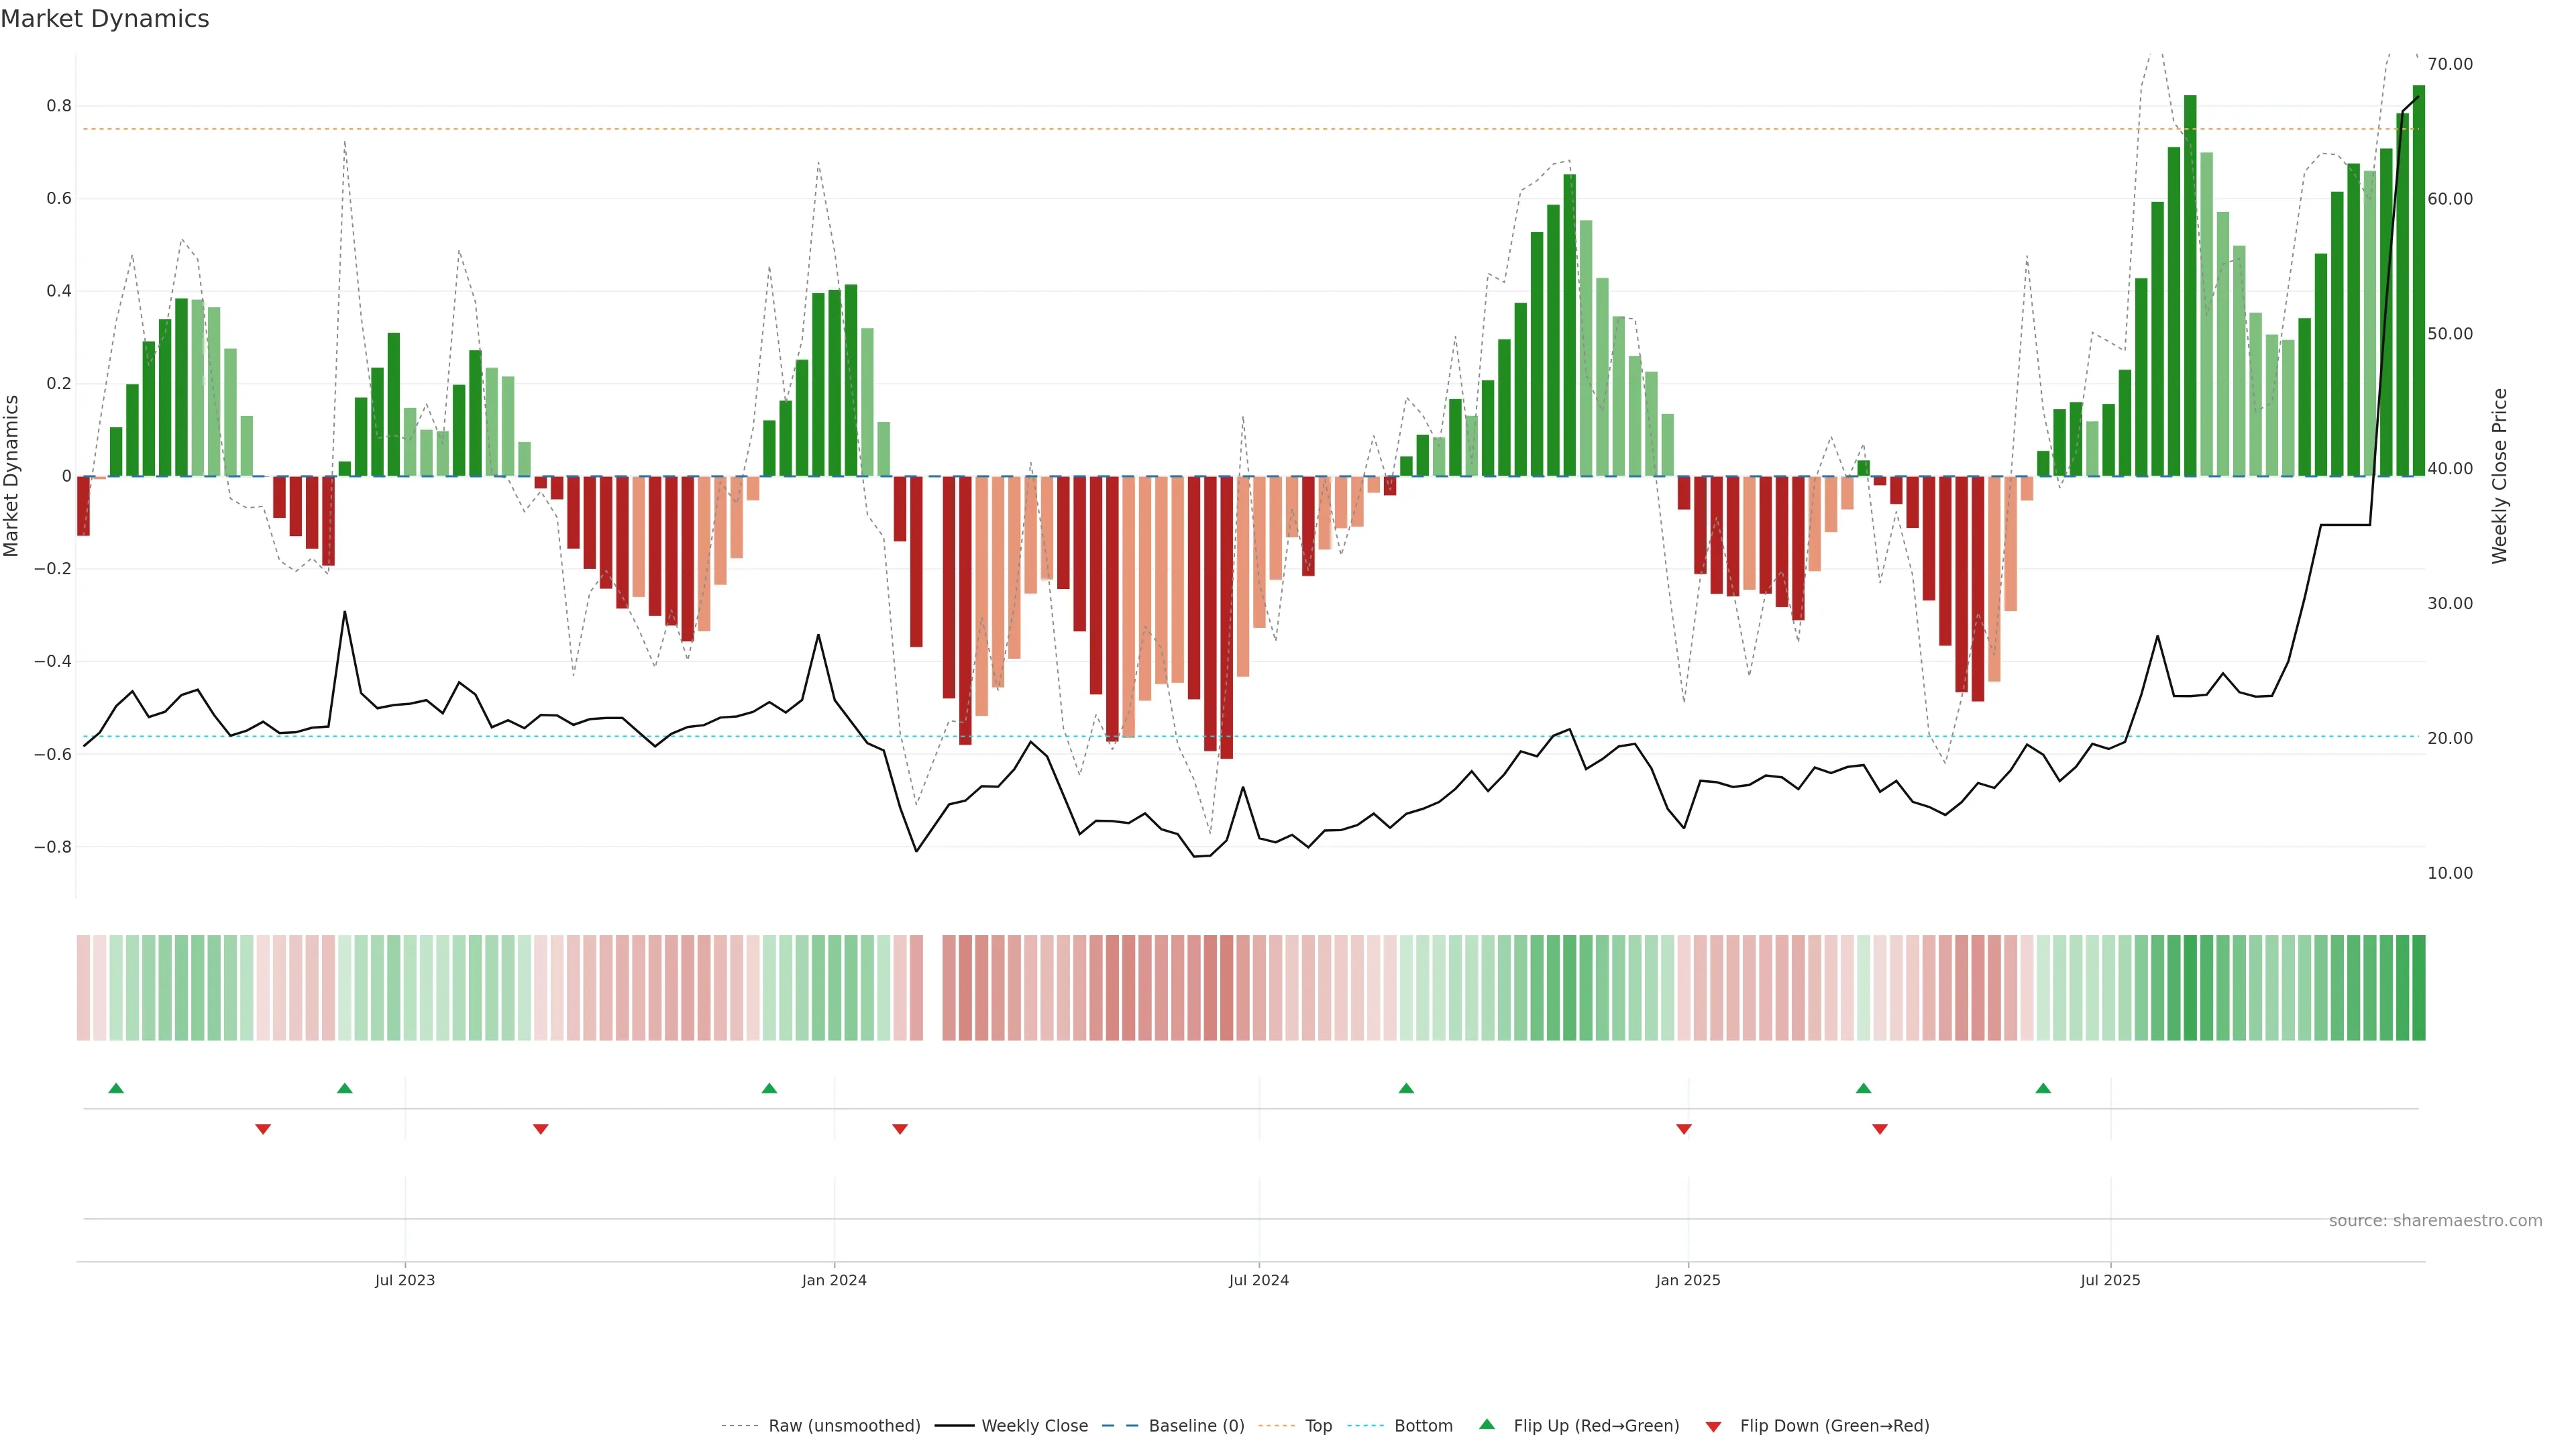Click the source: sharemaestro.com text
This screenshot has height=1449, width=2576.
pyautogui.click(x=2435, y=1221)
